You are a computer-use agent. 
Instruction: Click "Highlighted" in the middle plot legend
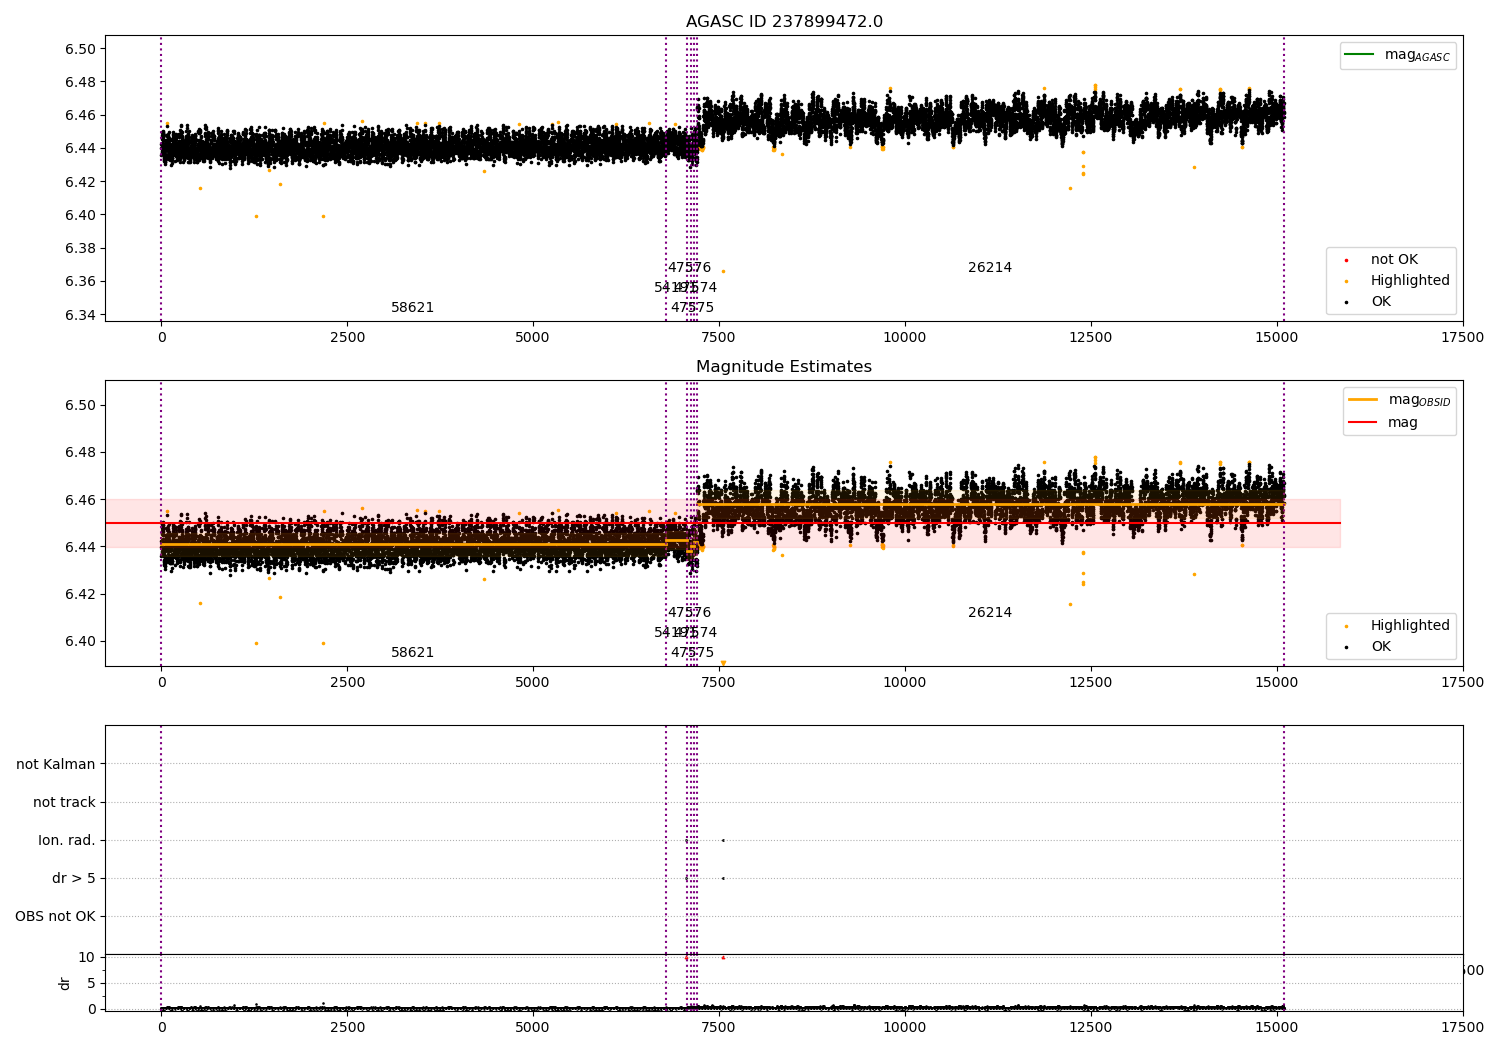click(1410, 626)
